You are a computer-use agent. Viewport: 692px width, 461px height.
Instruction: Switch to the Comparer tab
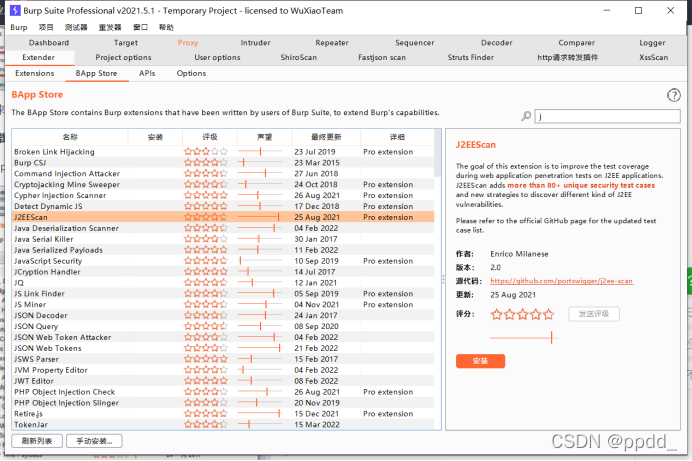pyautogui.click(x=577, y=43)
